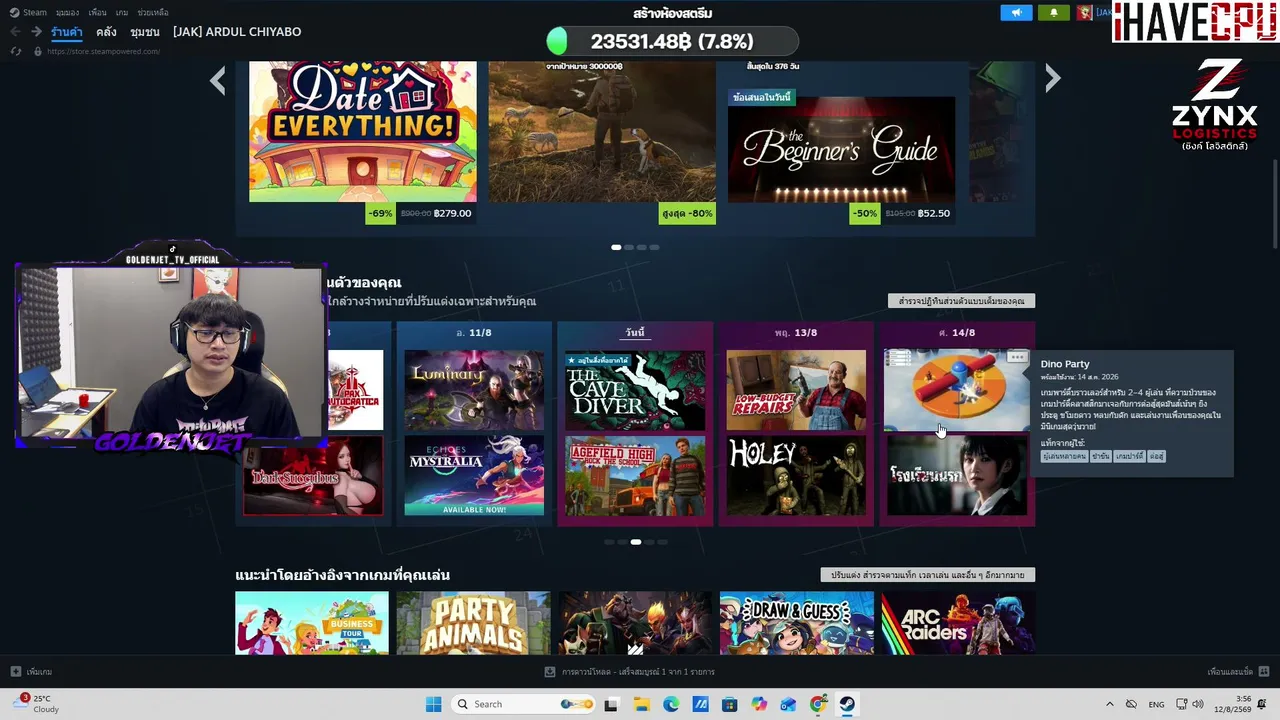Viewport: 1280px width, 720px height.
Task: Click the add game plus icon
Action: tap(15, 672)
